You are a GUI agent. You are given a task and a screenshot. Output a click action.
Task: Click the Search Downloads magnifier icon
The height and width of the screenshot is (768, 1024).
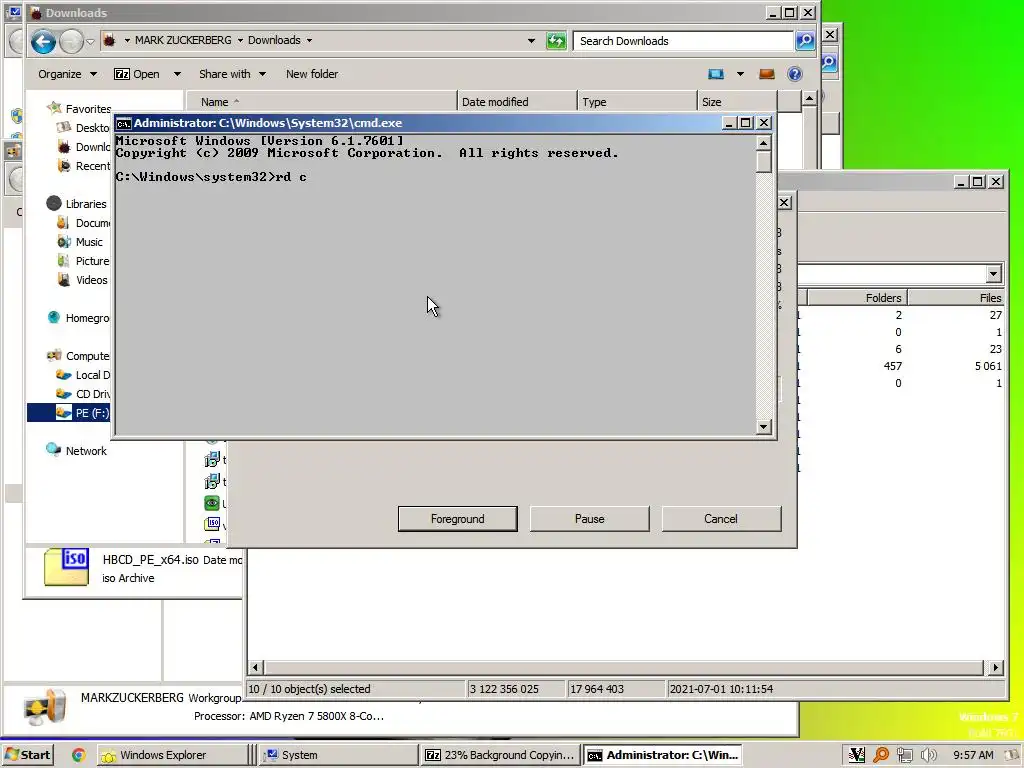click(805, 40)
